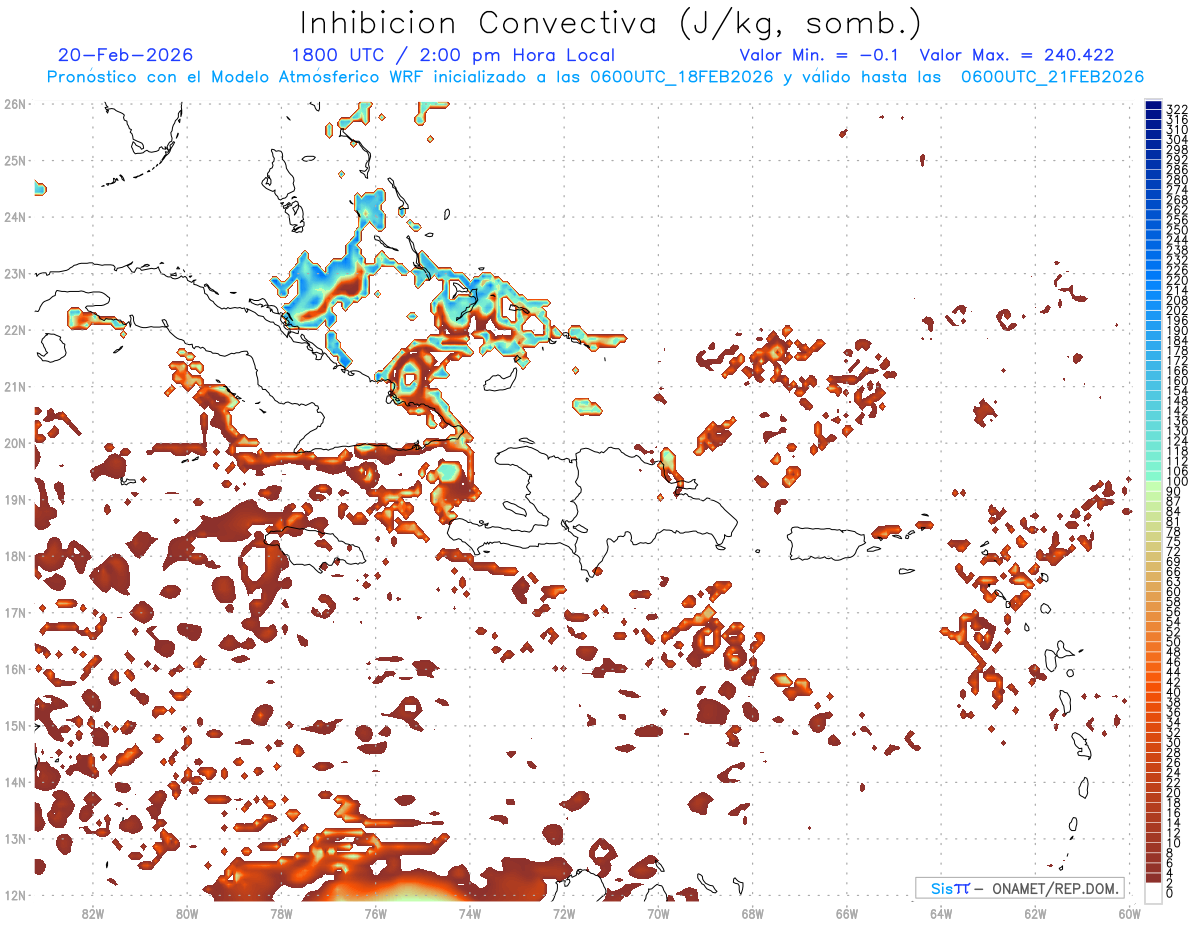Click the longitude label '72W'
The image size is (1200, 927).
tap(564, 913)
